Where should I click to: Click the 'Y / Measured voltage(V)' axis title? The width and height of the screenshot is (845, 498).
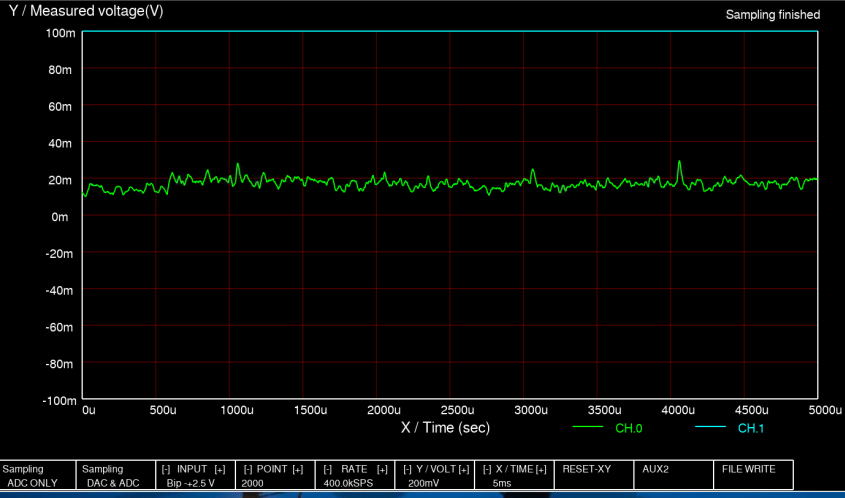coord(86,12)
